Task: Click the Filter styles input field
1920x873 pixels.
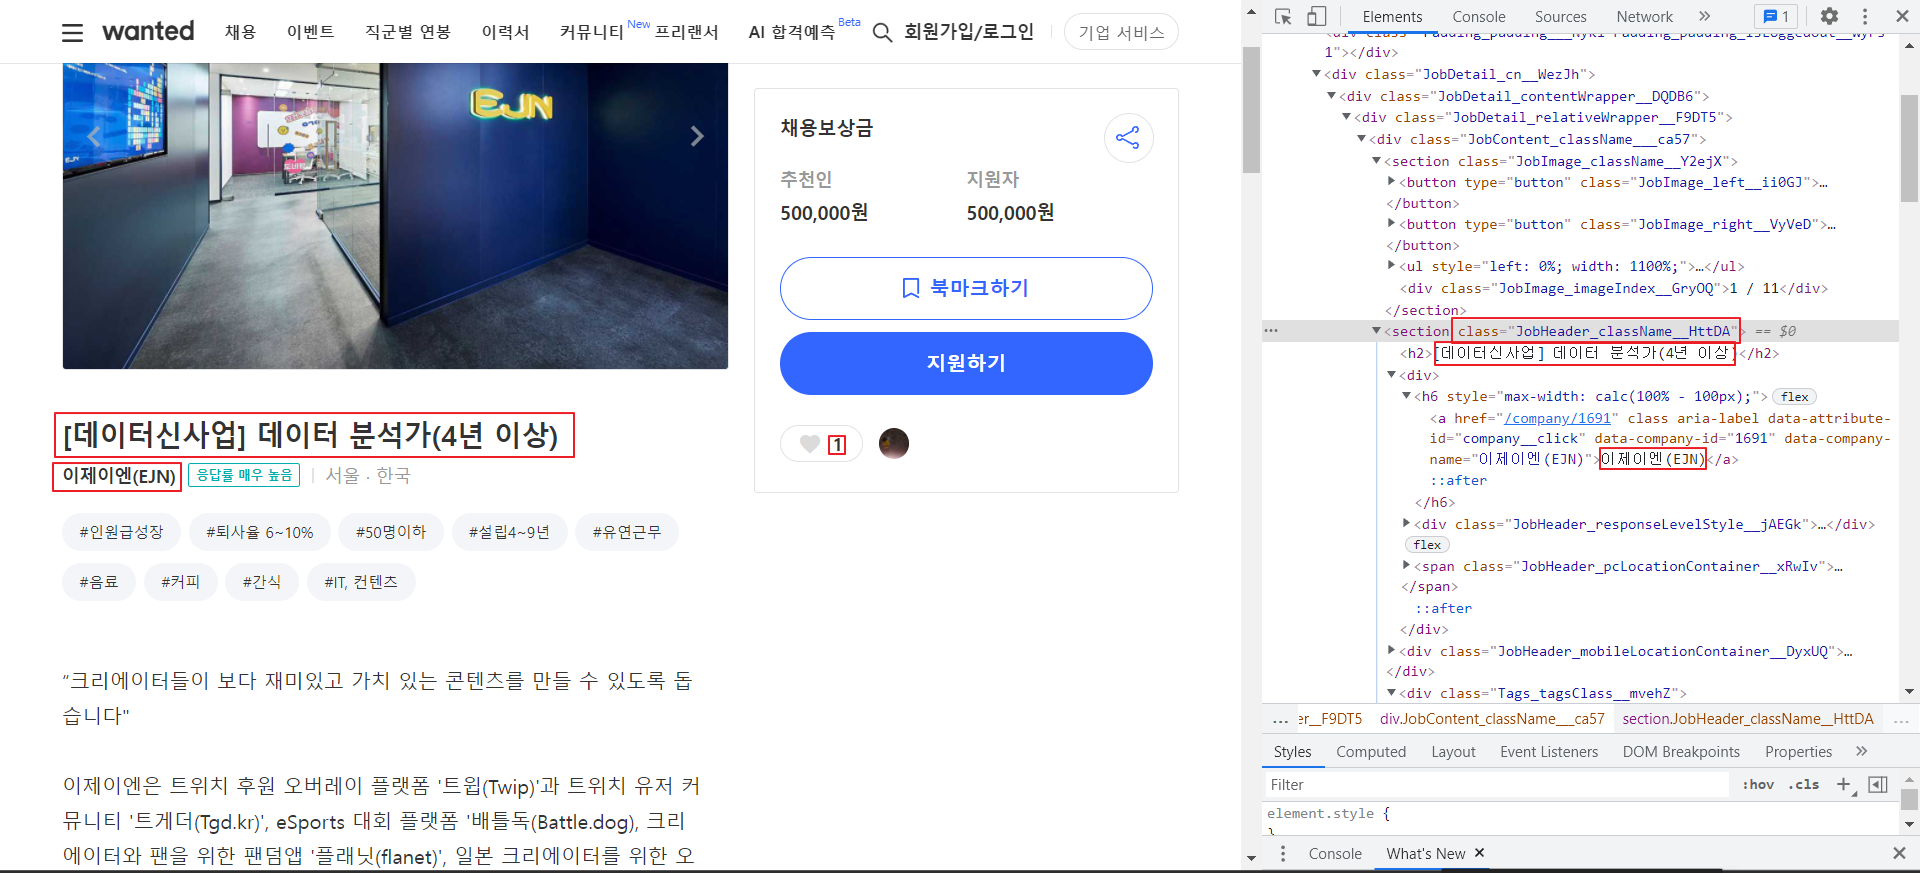Action: [x=1496, y=785]
